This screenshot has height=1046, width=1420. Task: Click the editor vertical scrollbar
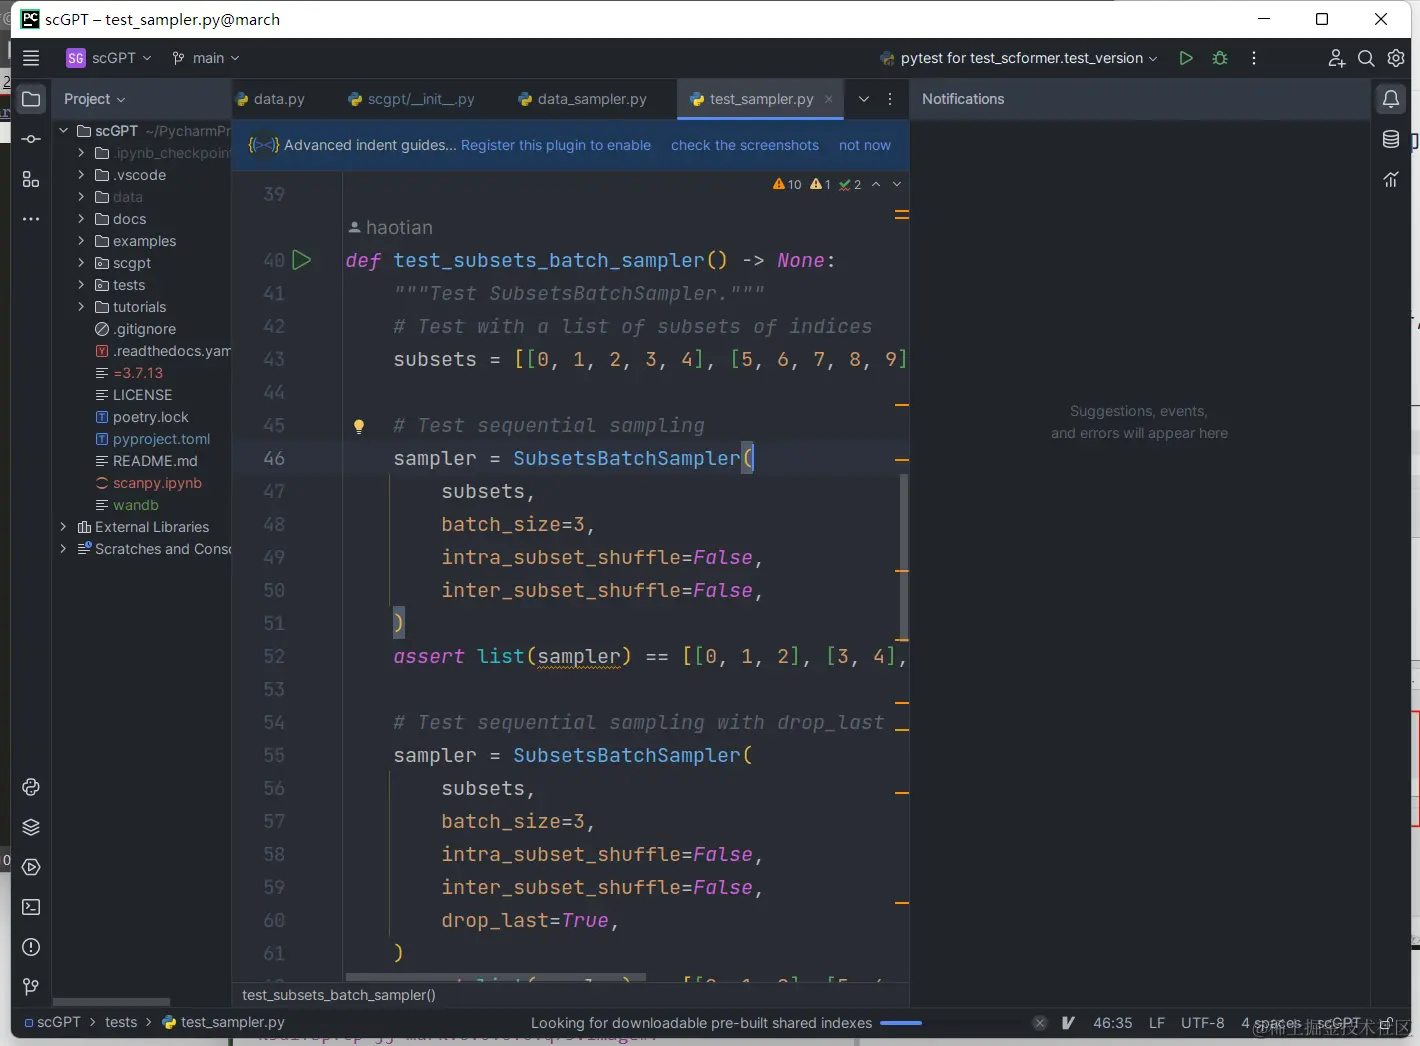905,556
